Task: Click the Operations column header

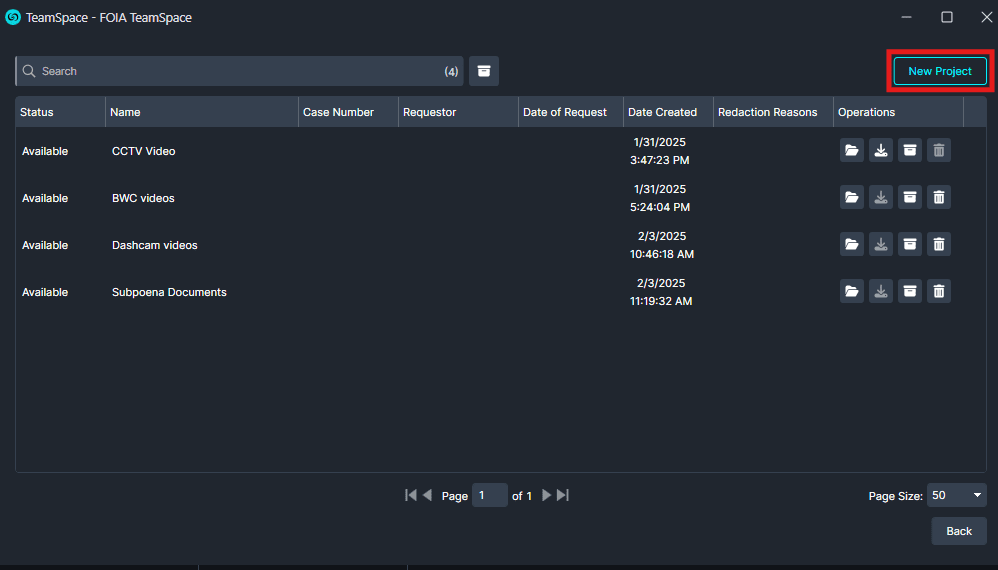Action: [x=899, y=112]
